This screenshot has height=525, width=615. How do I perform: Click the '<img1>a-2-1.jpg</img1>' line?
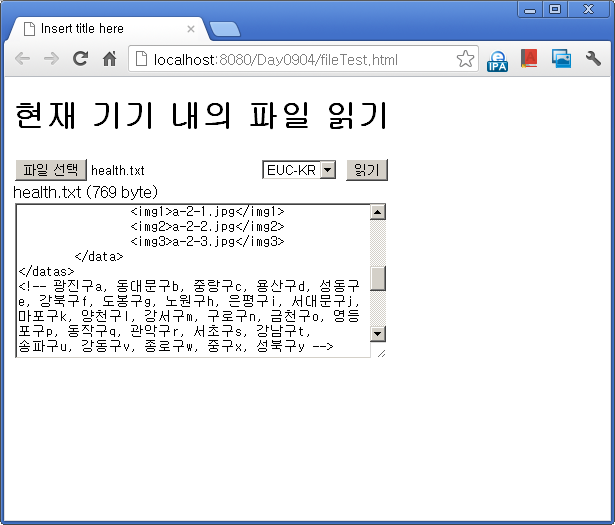tap(207, 212)
